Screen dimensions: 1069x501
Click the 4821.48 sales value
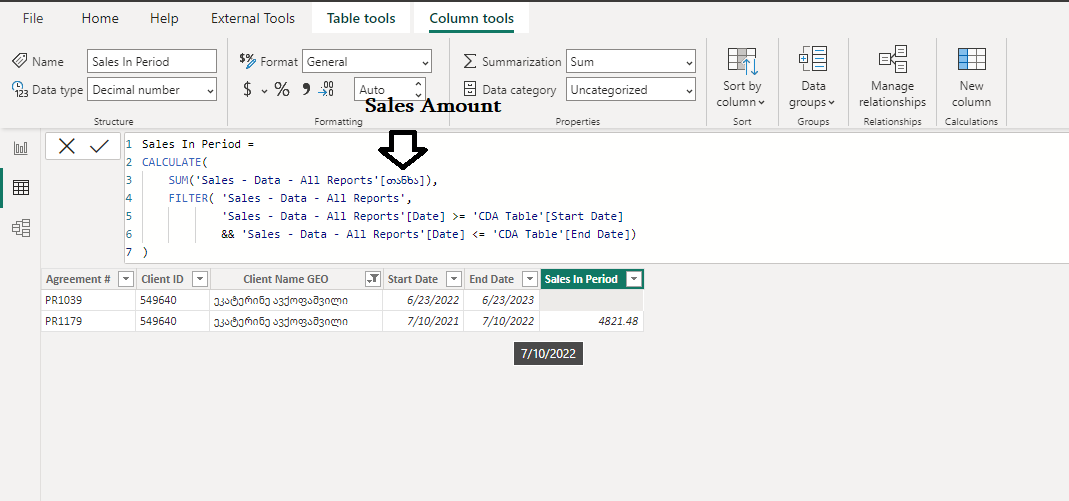tap(591, 321)
